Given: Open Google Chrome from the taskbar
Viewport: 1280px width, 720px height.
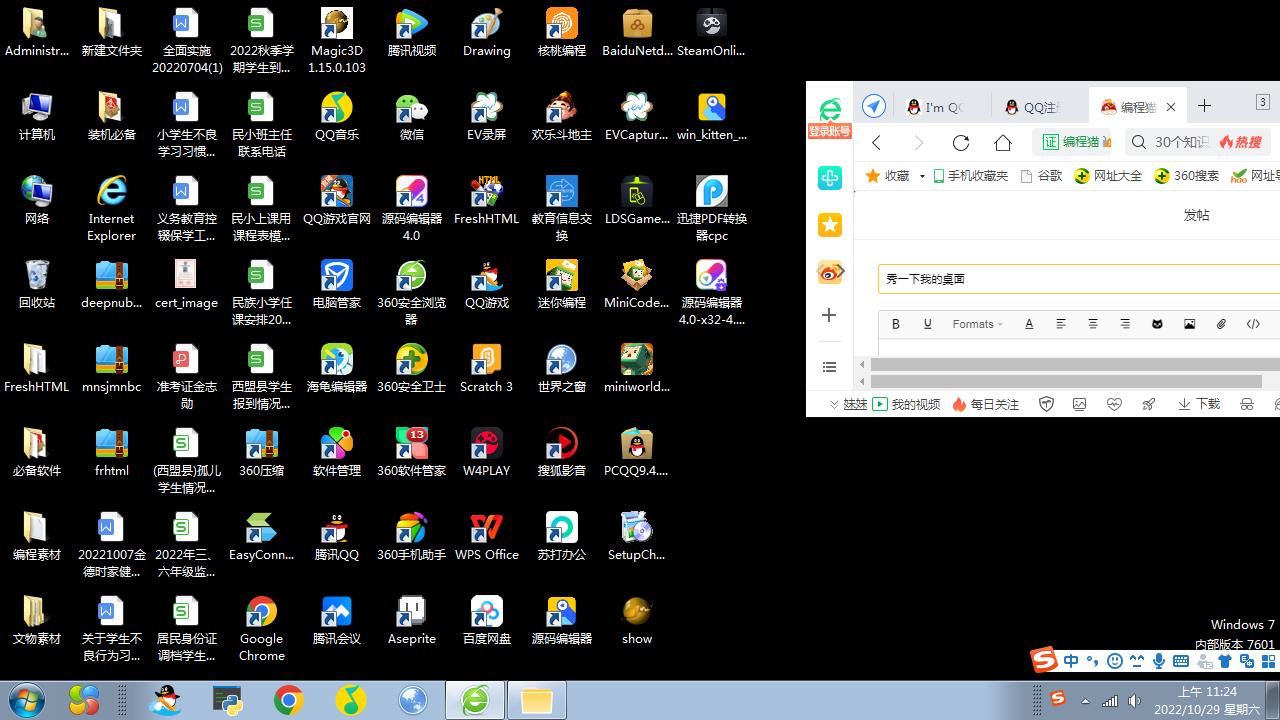Looking at the screenshot, I should point(289,700).
